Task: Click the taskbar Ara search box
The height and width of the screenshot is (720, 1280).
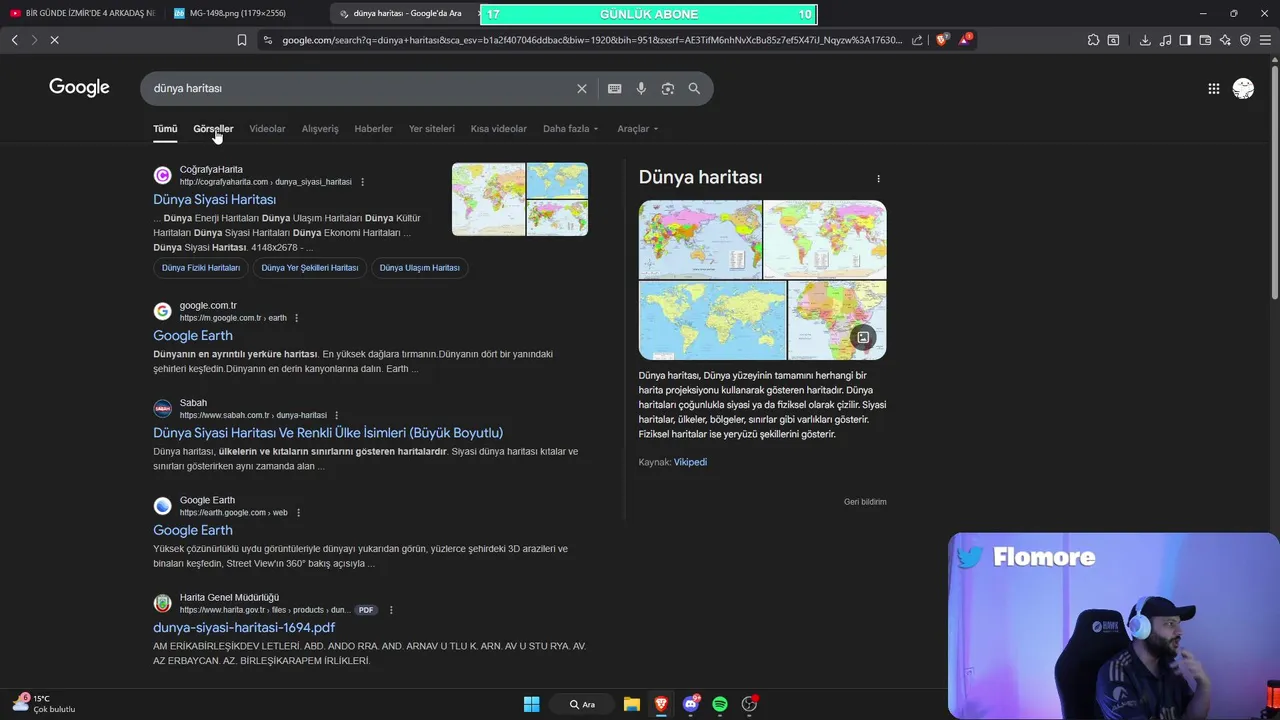Action: pyautogui.click(x=582, y=704)
